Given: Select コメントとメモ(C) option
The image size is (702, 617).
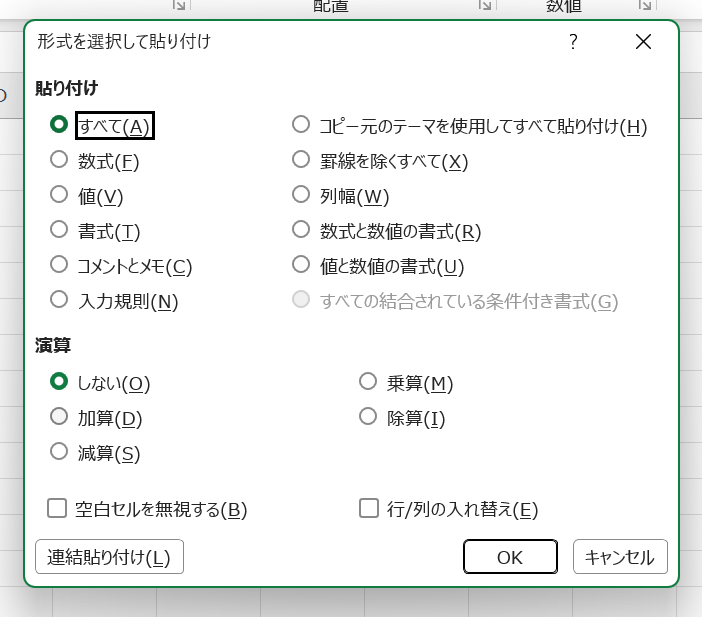Looking at the screenshot, I should (59, 264).
